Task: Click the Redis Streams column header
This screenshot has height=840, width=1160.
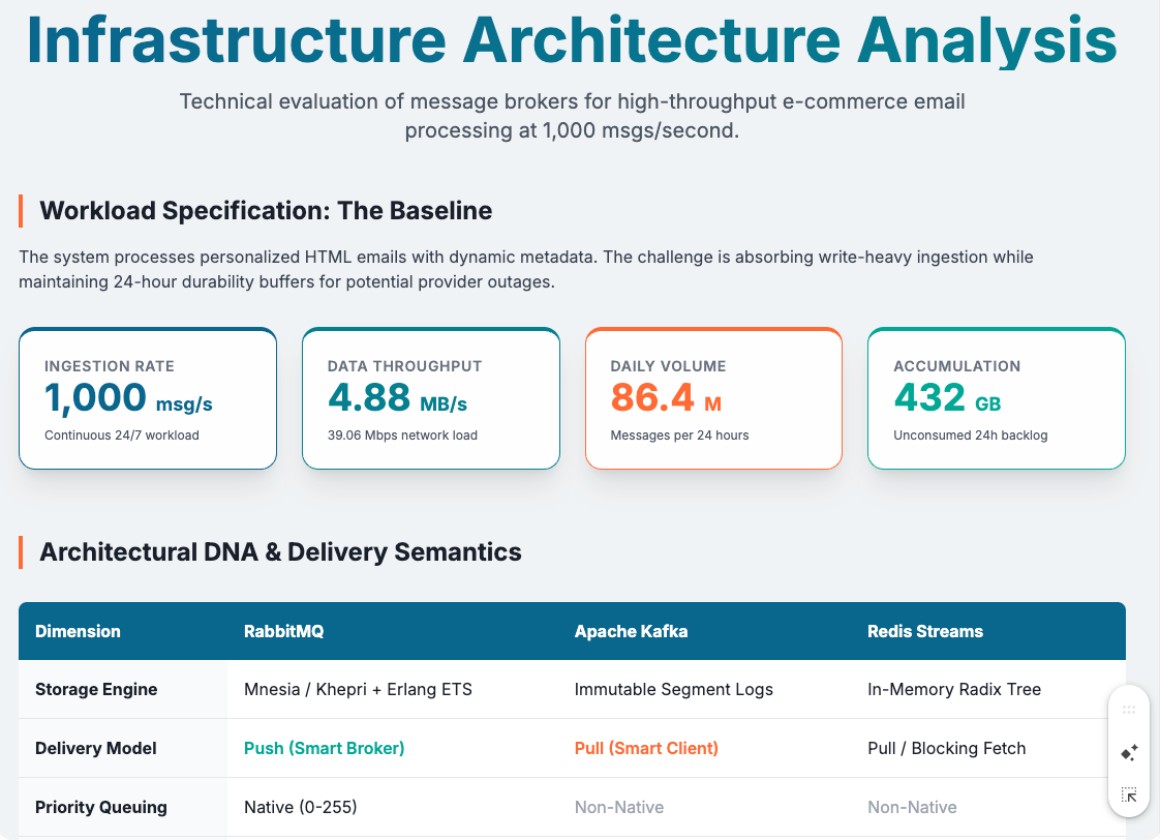Action: [x=925, y=631]
